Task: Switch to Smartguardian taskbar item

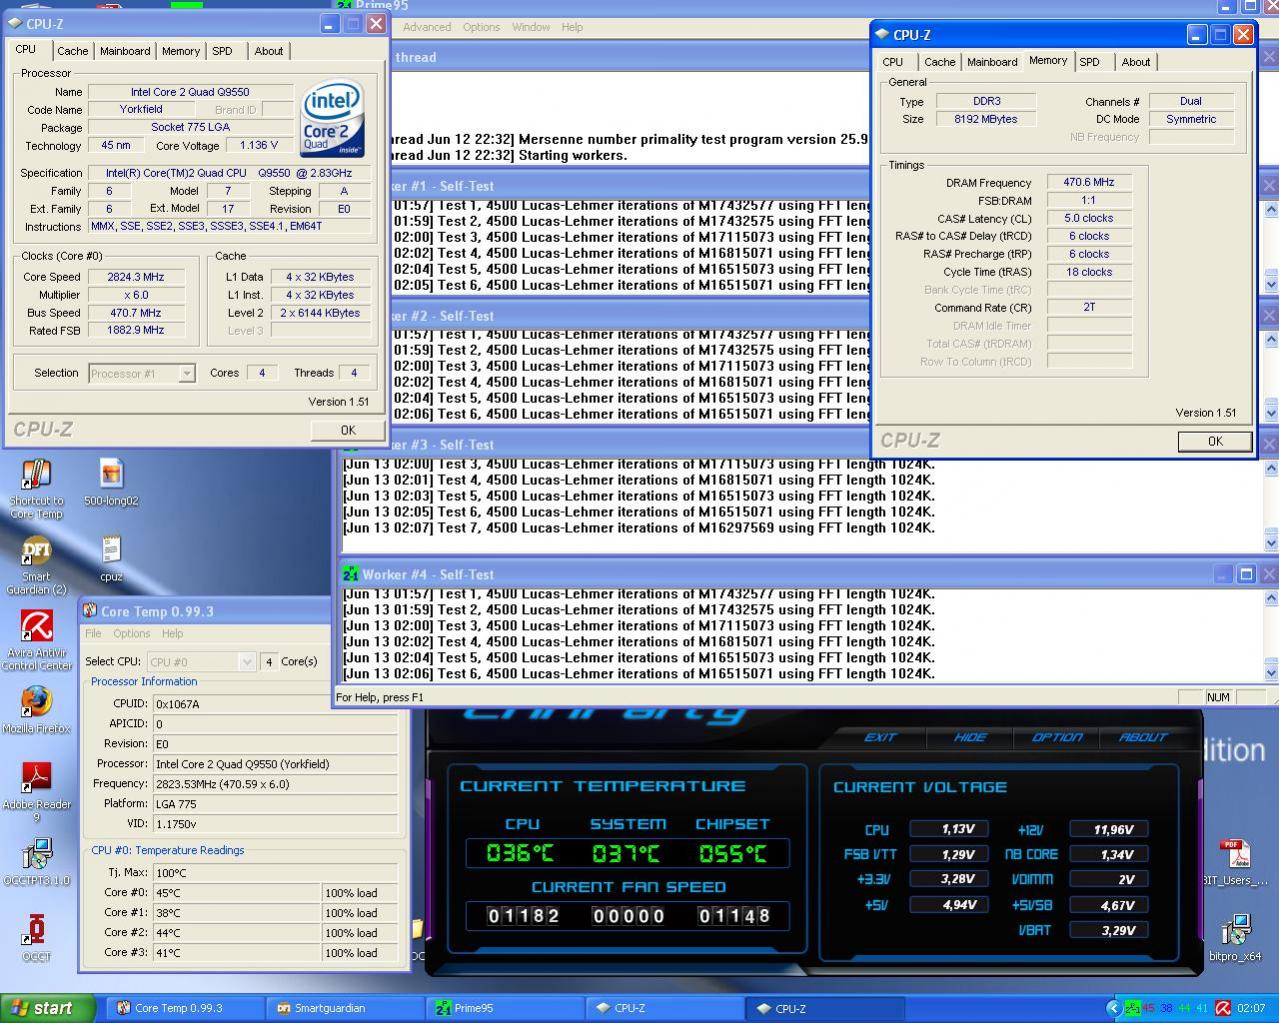Action: click(x=344, y=1008)
